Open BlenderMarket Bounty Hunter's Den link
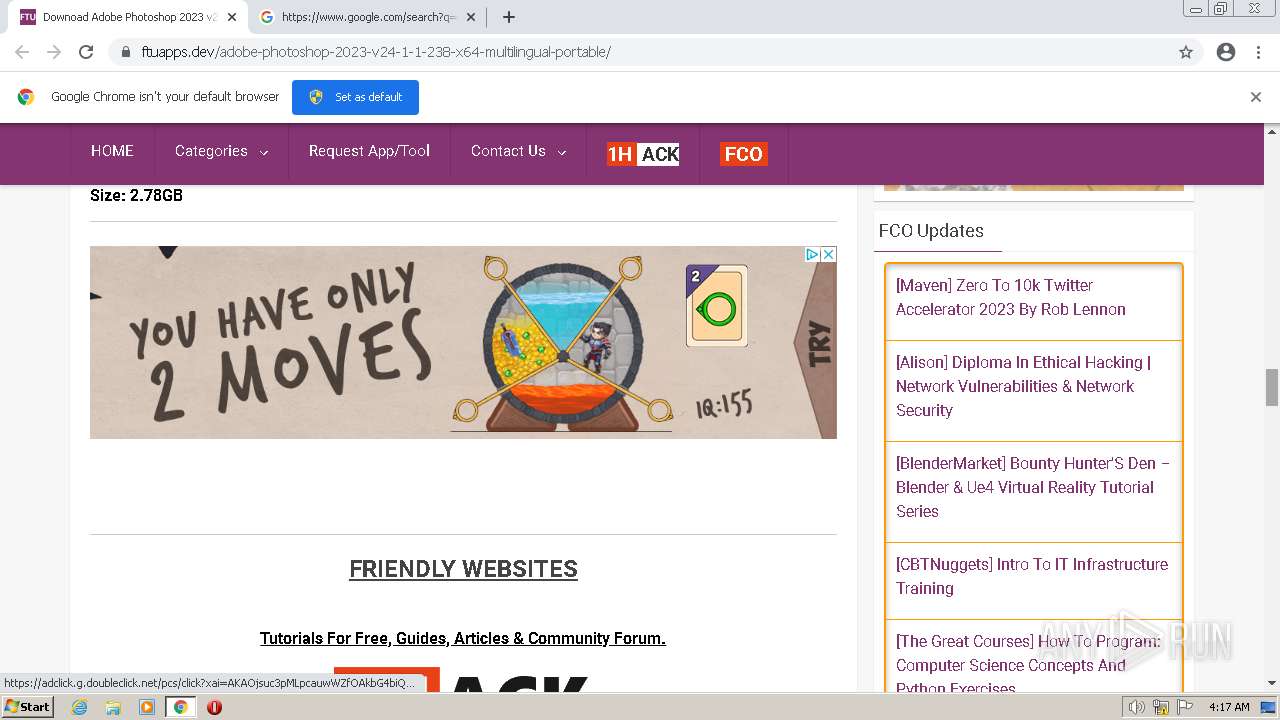The height and width of the screenshot is (720, 1280). [1032, 487]
